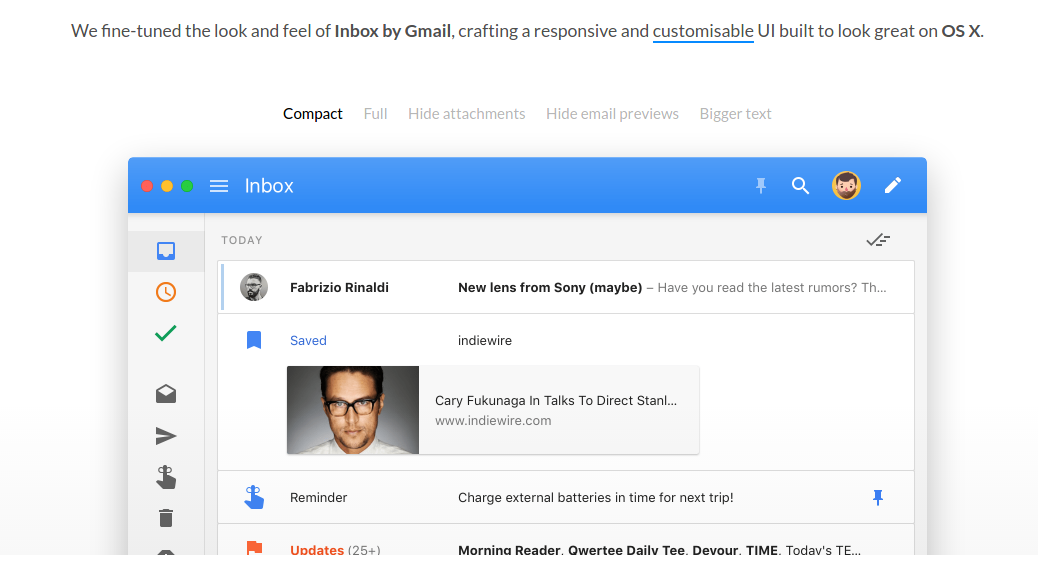This screenshot has height=563, width=1038.
Task: Click the pin toggle in the blue header
Action: (761, 185)
